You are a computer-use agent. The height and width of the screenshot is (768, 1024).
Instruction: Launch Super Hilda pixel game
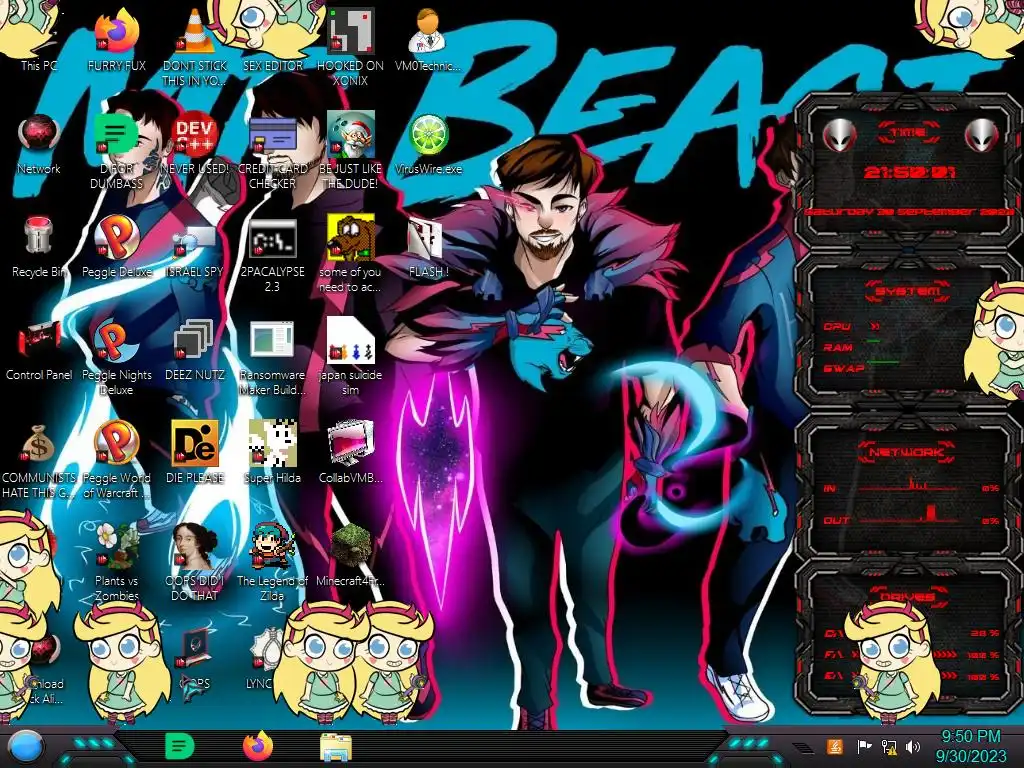(x=272, y=453)
